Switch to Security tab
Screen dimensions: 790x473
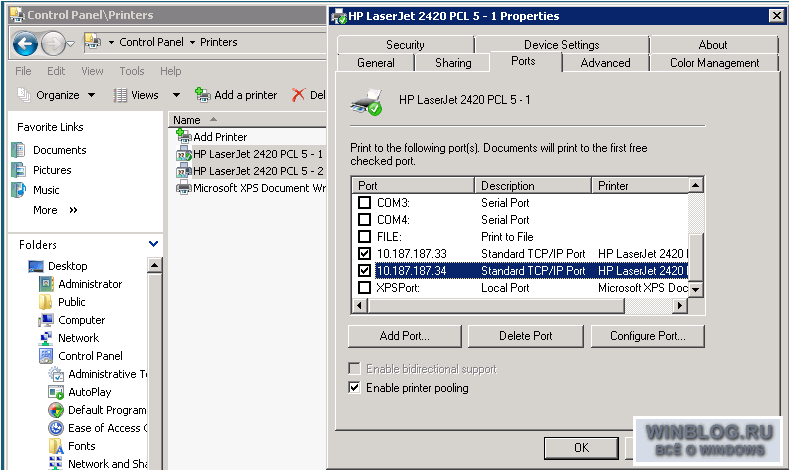[x=405, y=45]
